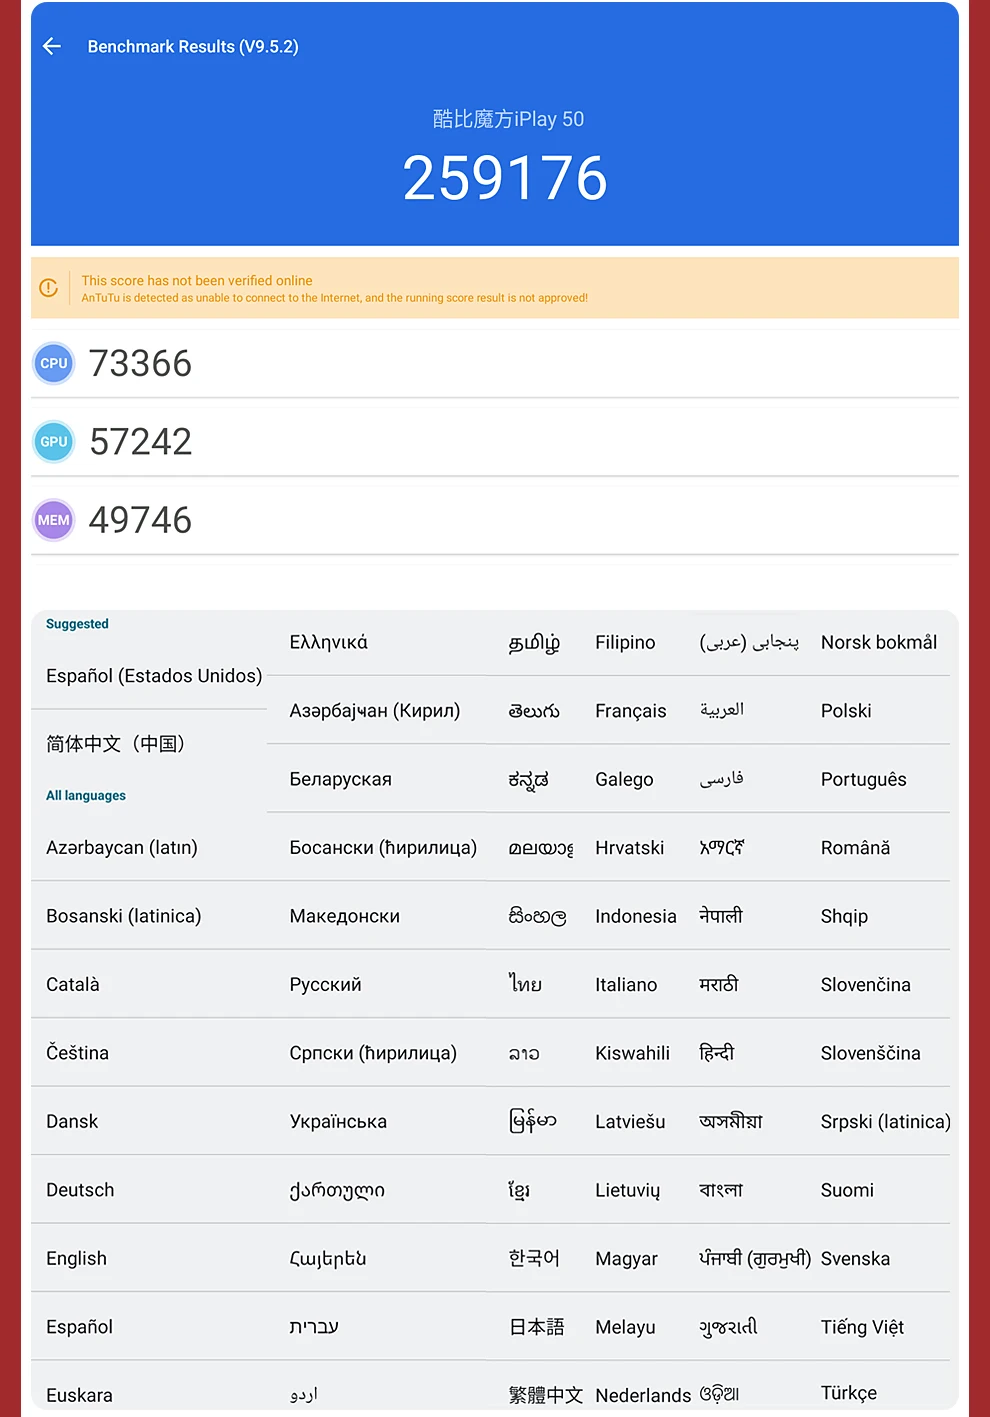This screenshot has height=1417, width=990.
Task: Select Slovenčina language
Action: pyautogui.click(x=866, y=985)
